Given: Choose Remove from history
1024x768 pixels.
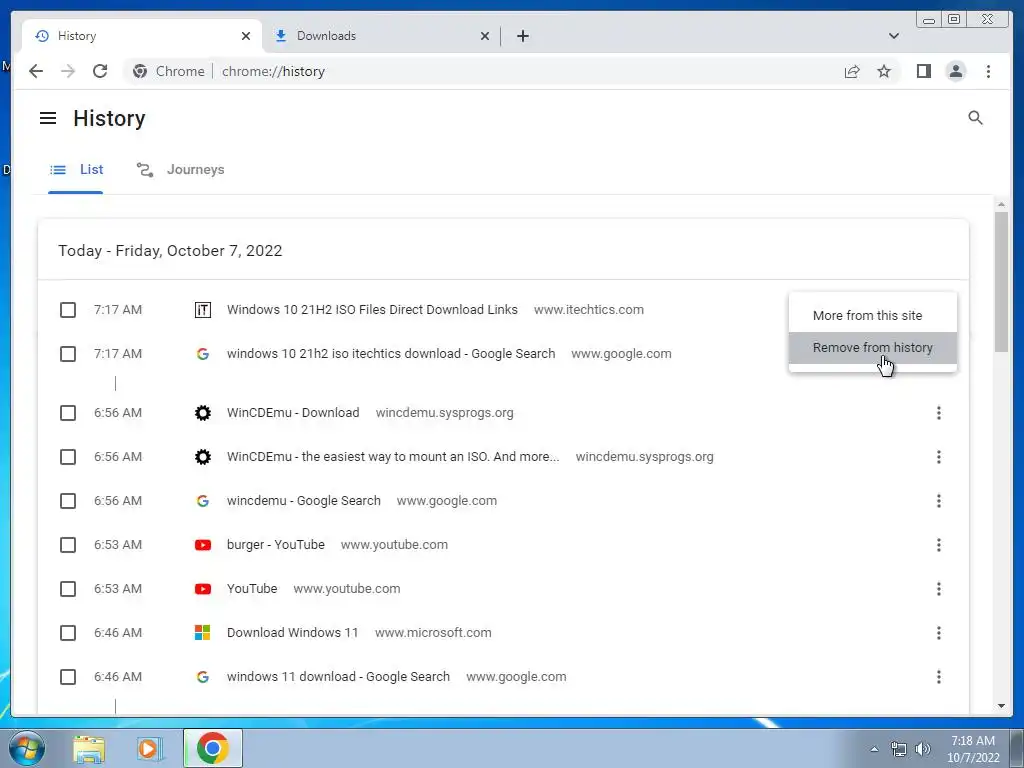Looking at the screenshot, I should click(x=872, y=347).
